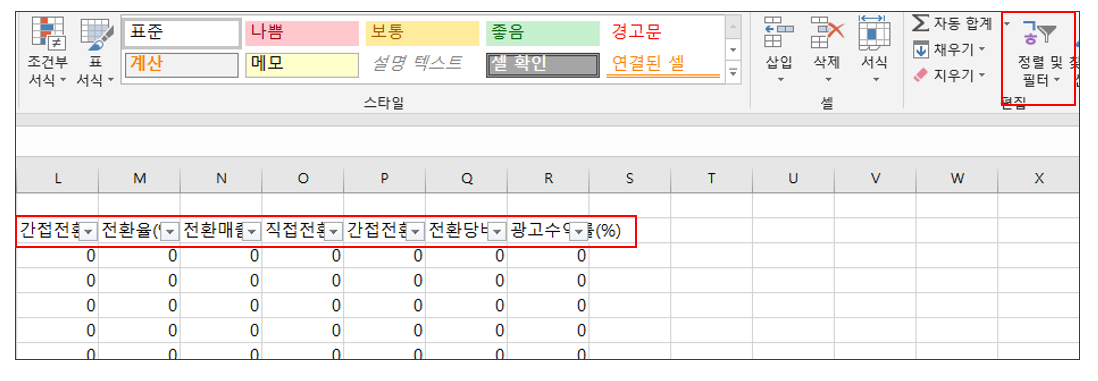Open filter dropdown for 직접전환 column O
The height and width of the screenshot is (381, 1098).
335,232
